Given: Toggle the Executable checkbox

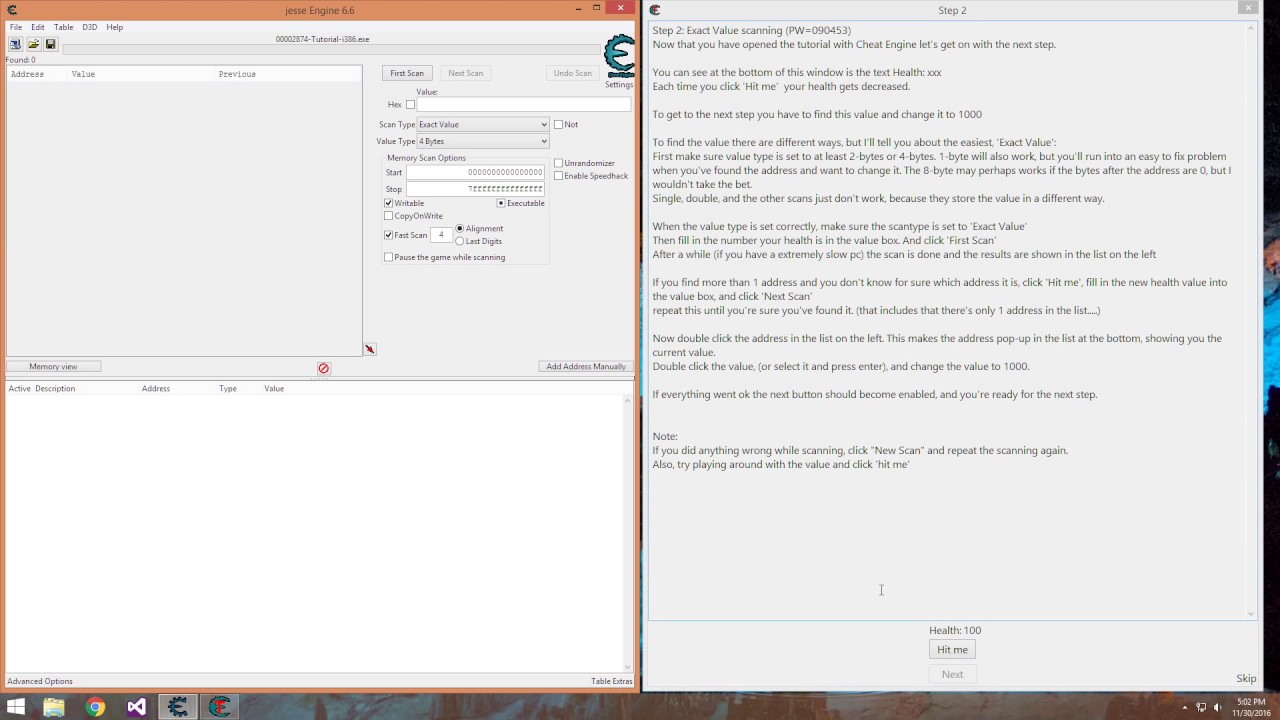Looking at the screenshot, I should pos(501,203).
